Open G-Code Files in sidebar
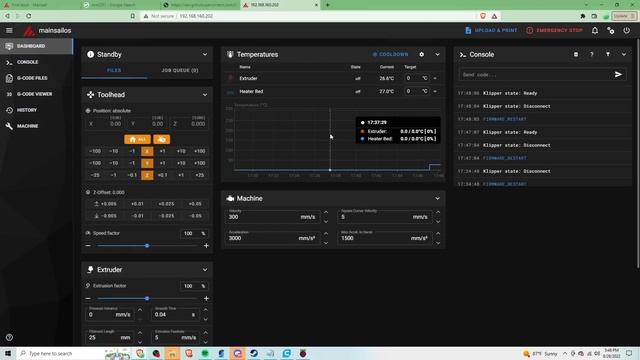This screenshot has width=640, height=360. (x=36, y=78)
